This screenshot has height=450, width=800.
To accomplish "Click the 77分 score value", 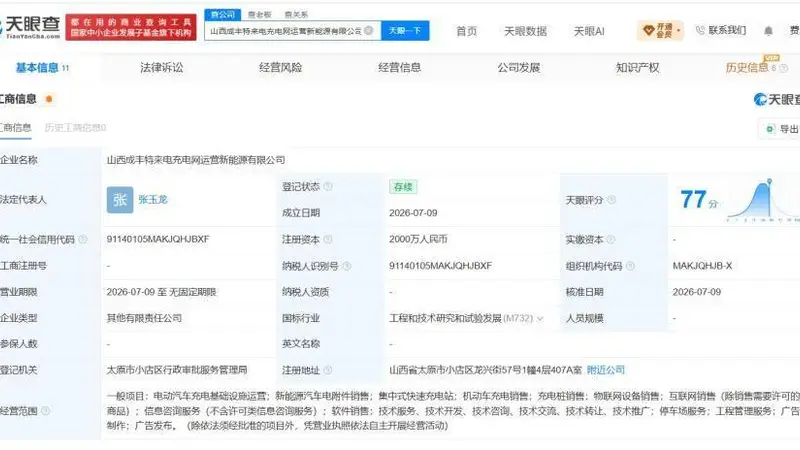I will click(698, 199).
